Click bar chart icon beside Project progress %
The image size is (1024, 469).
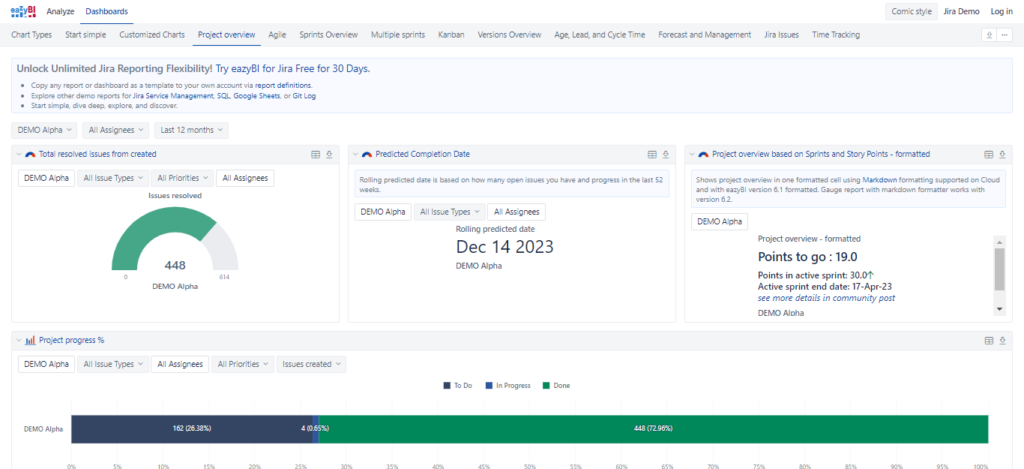point(30,340)
